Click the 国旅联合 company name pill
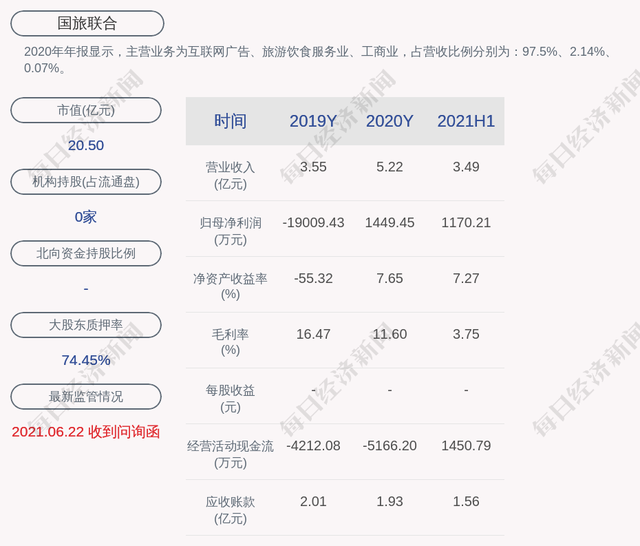640x546 pixels. tap(87, 23)
